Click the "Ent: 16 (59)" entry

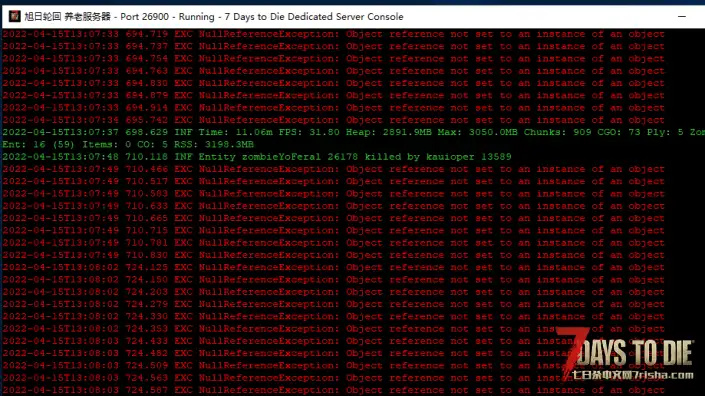38,145
